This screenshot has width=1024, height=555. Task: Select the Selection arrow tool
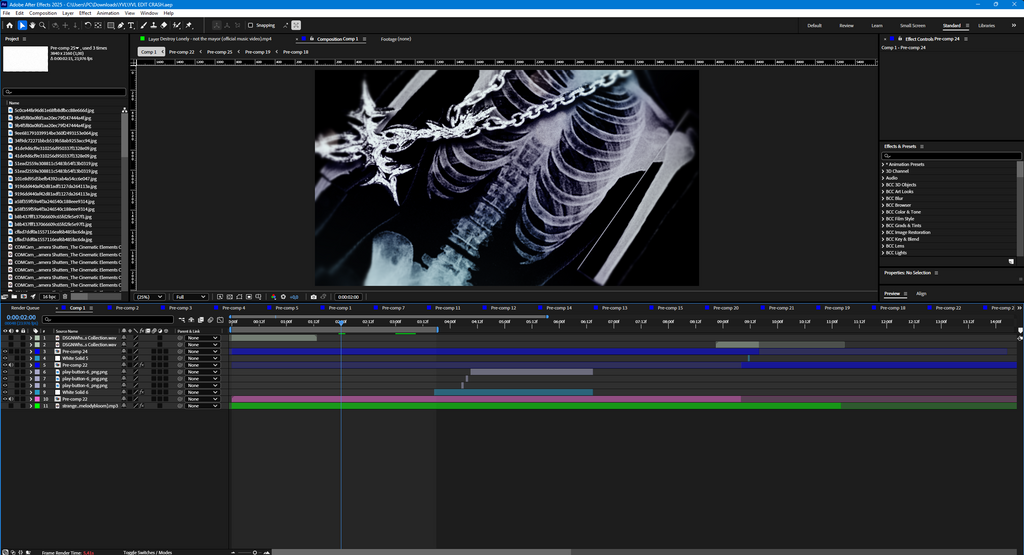point(22,25)
